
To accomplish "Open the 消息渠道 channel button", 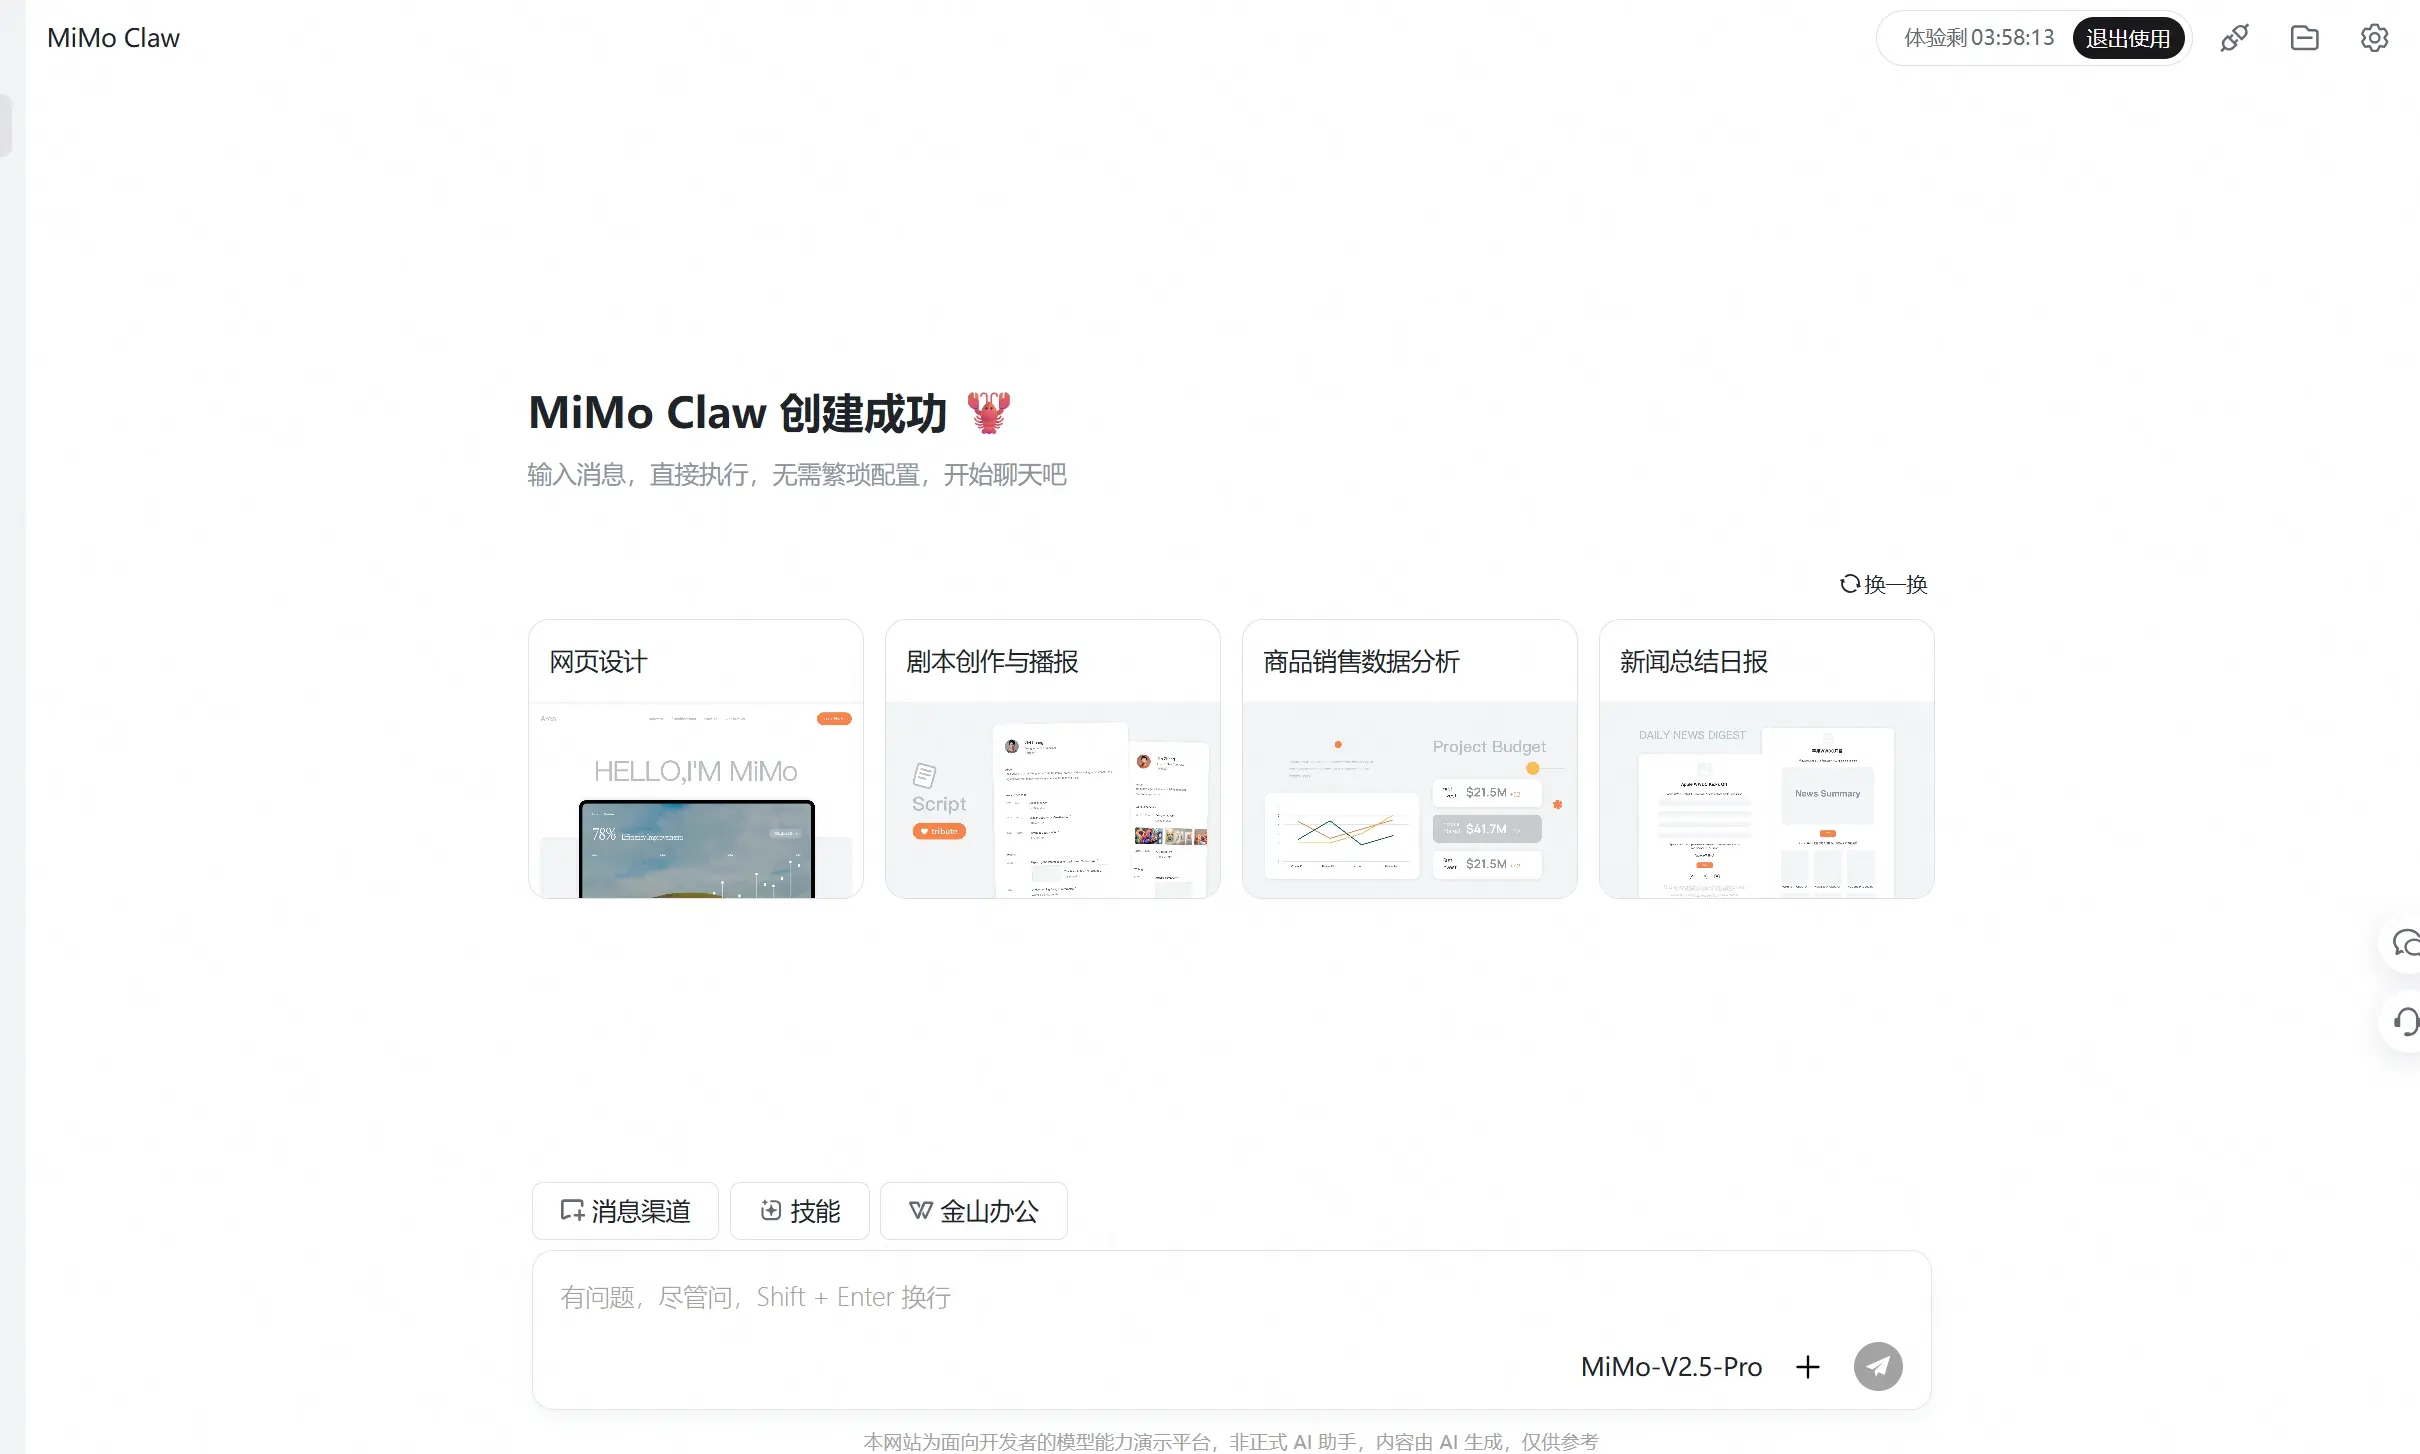I will click(x=625, y=1211).
